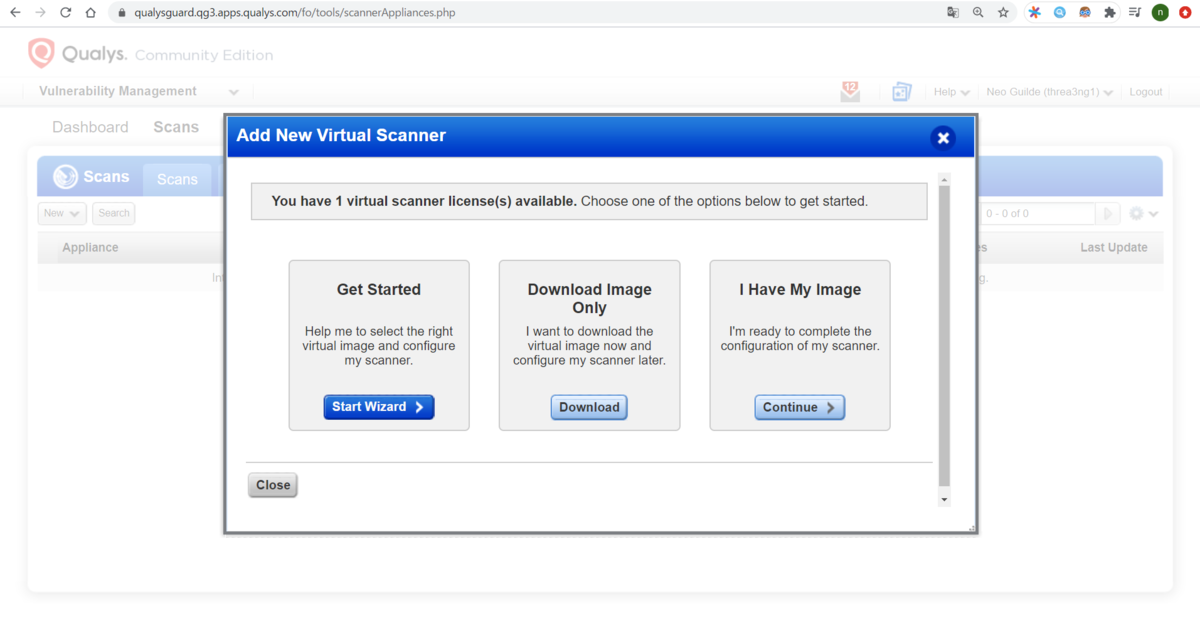This screenshot has height=618, width=1200.
Task: Click the Start Wizard button
Action: pyautogui.click(x=379, y=407)
